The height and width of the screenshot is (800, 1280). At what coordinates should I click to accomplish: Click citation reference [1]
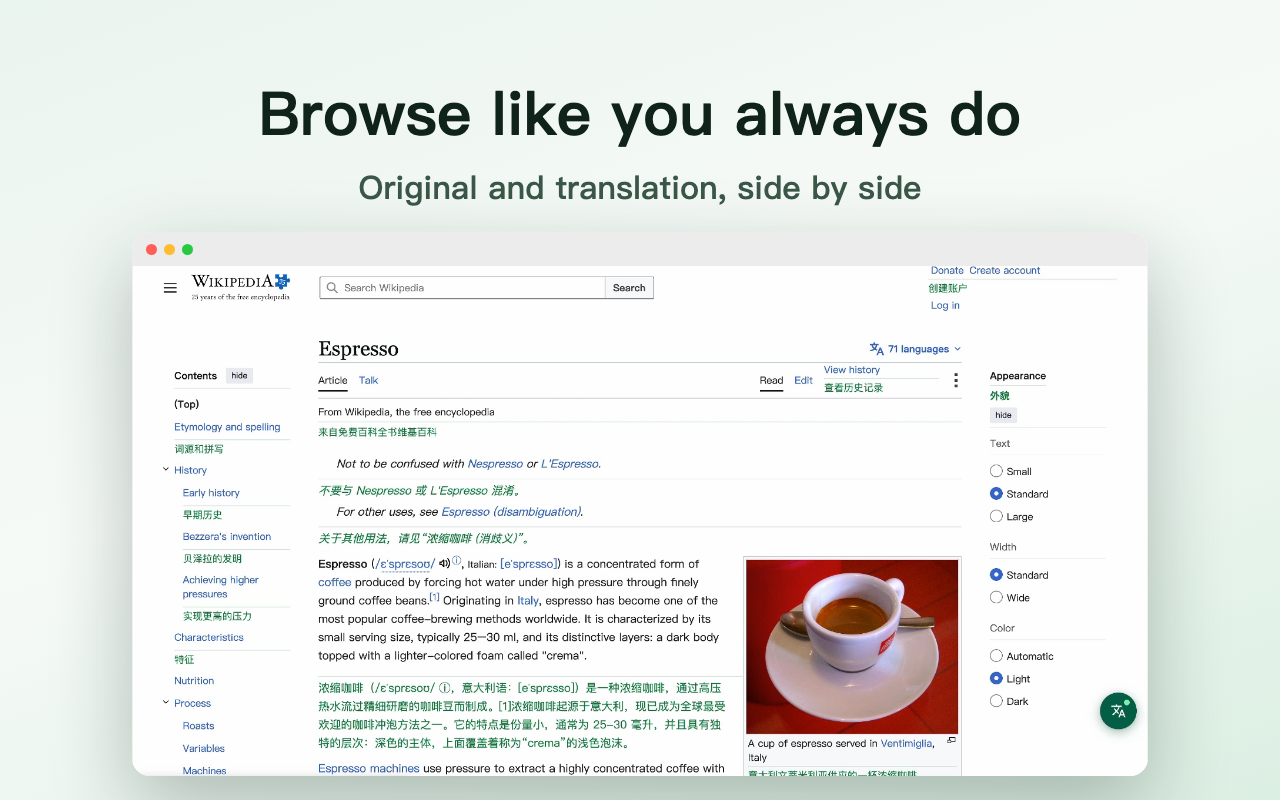pos(434,597)
